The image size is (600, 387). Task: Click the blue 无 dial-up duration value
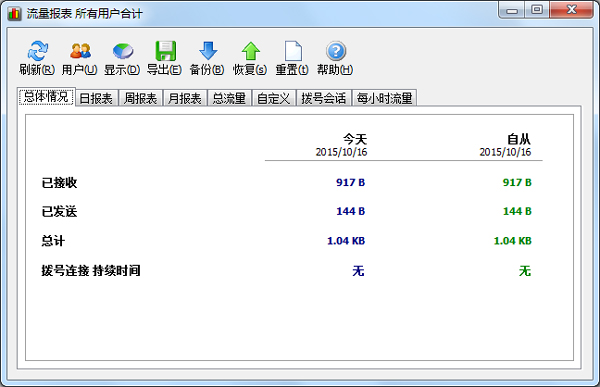[358, 271]
